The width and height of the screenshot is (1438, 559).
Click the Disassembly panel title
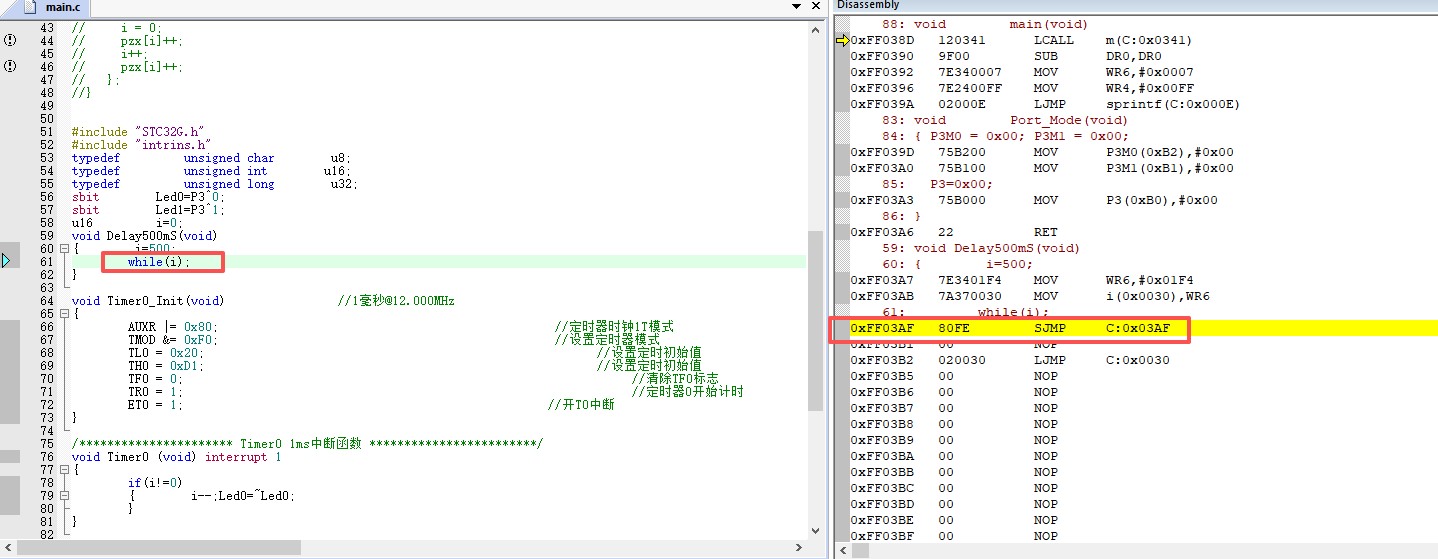click(868, 5)
